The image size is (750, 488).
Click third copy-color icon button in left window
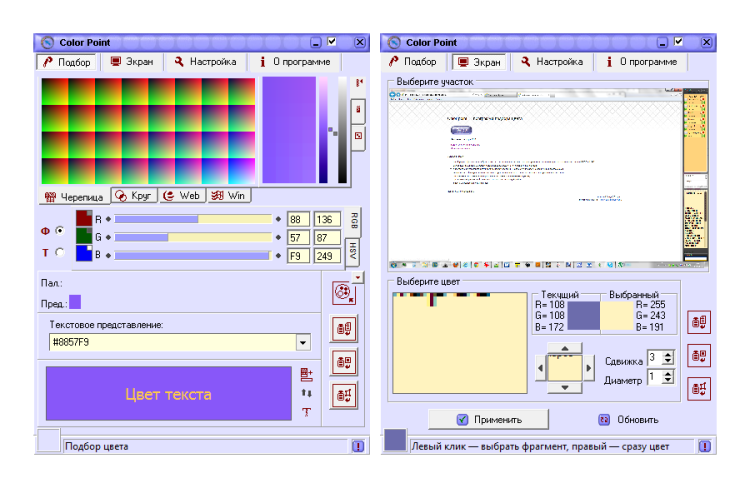[344, 396]
